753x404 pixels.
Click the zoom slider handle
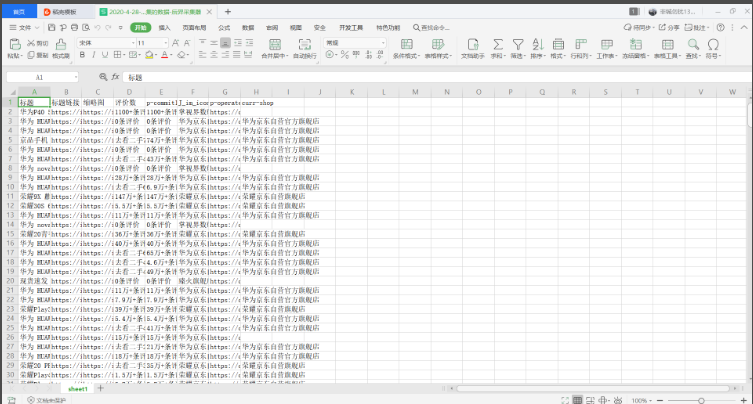tap(701, 400)
